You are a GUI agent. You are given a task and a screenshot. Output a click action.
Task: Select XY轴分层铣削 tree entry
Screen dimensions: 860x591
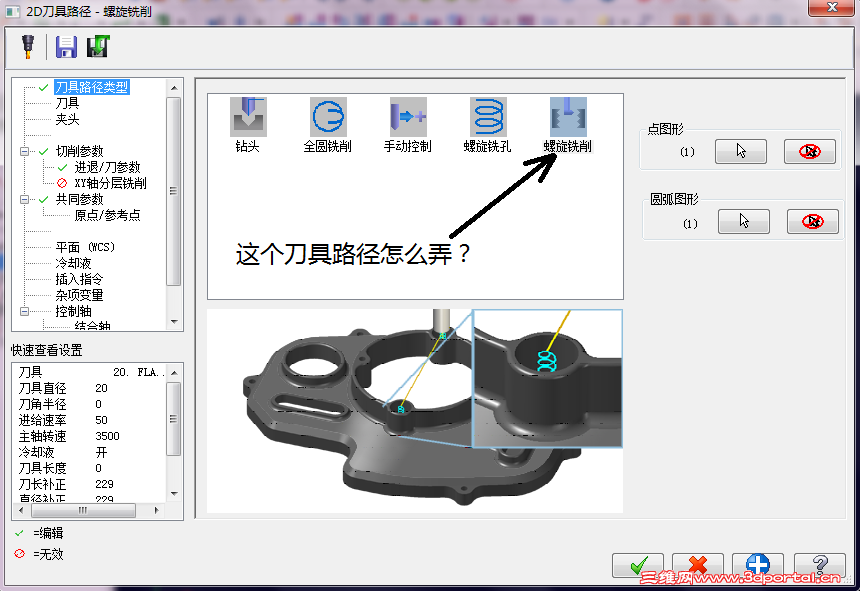tap(110, 183)
